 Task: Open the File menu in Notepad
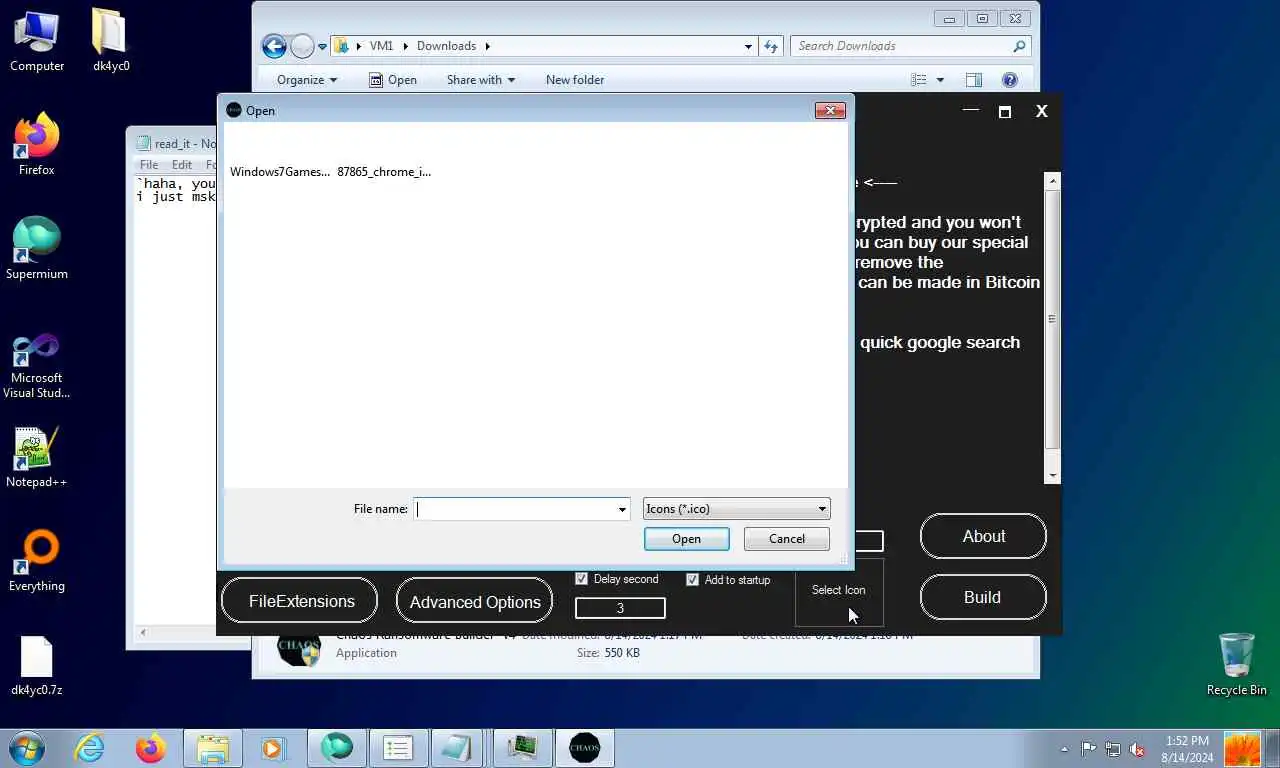point(149,165)
